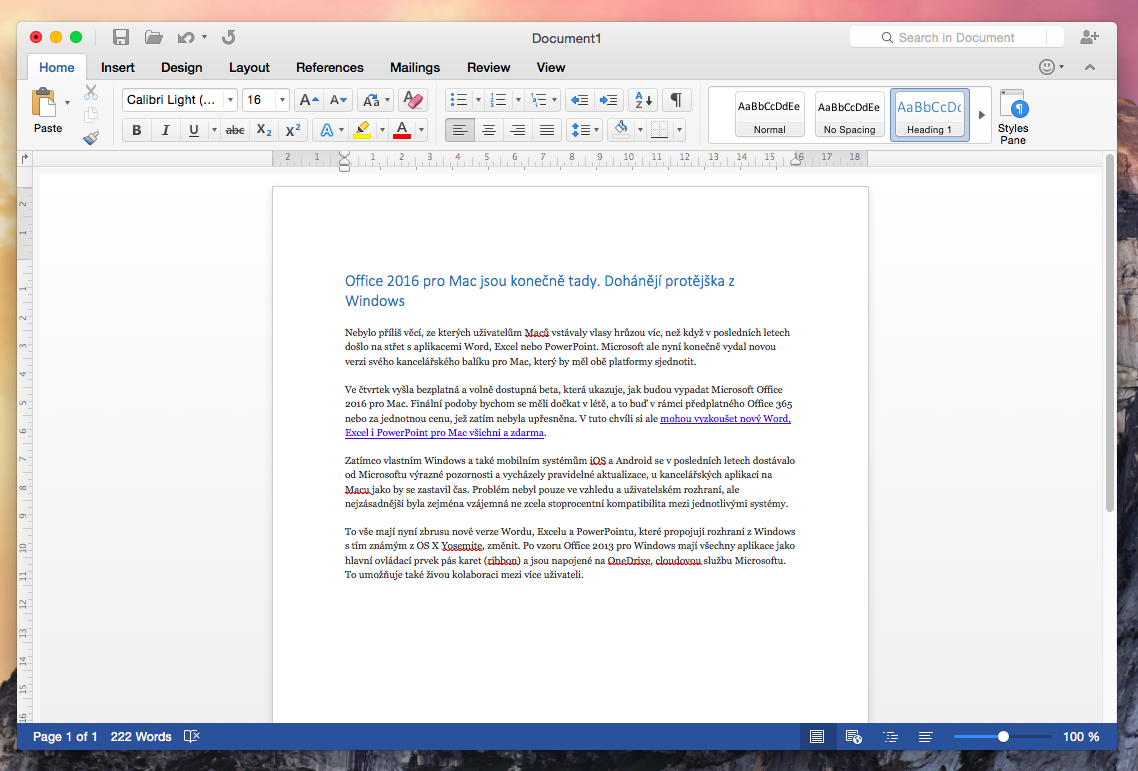Open the Insert tab

118,68
